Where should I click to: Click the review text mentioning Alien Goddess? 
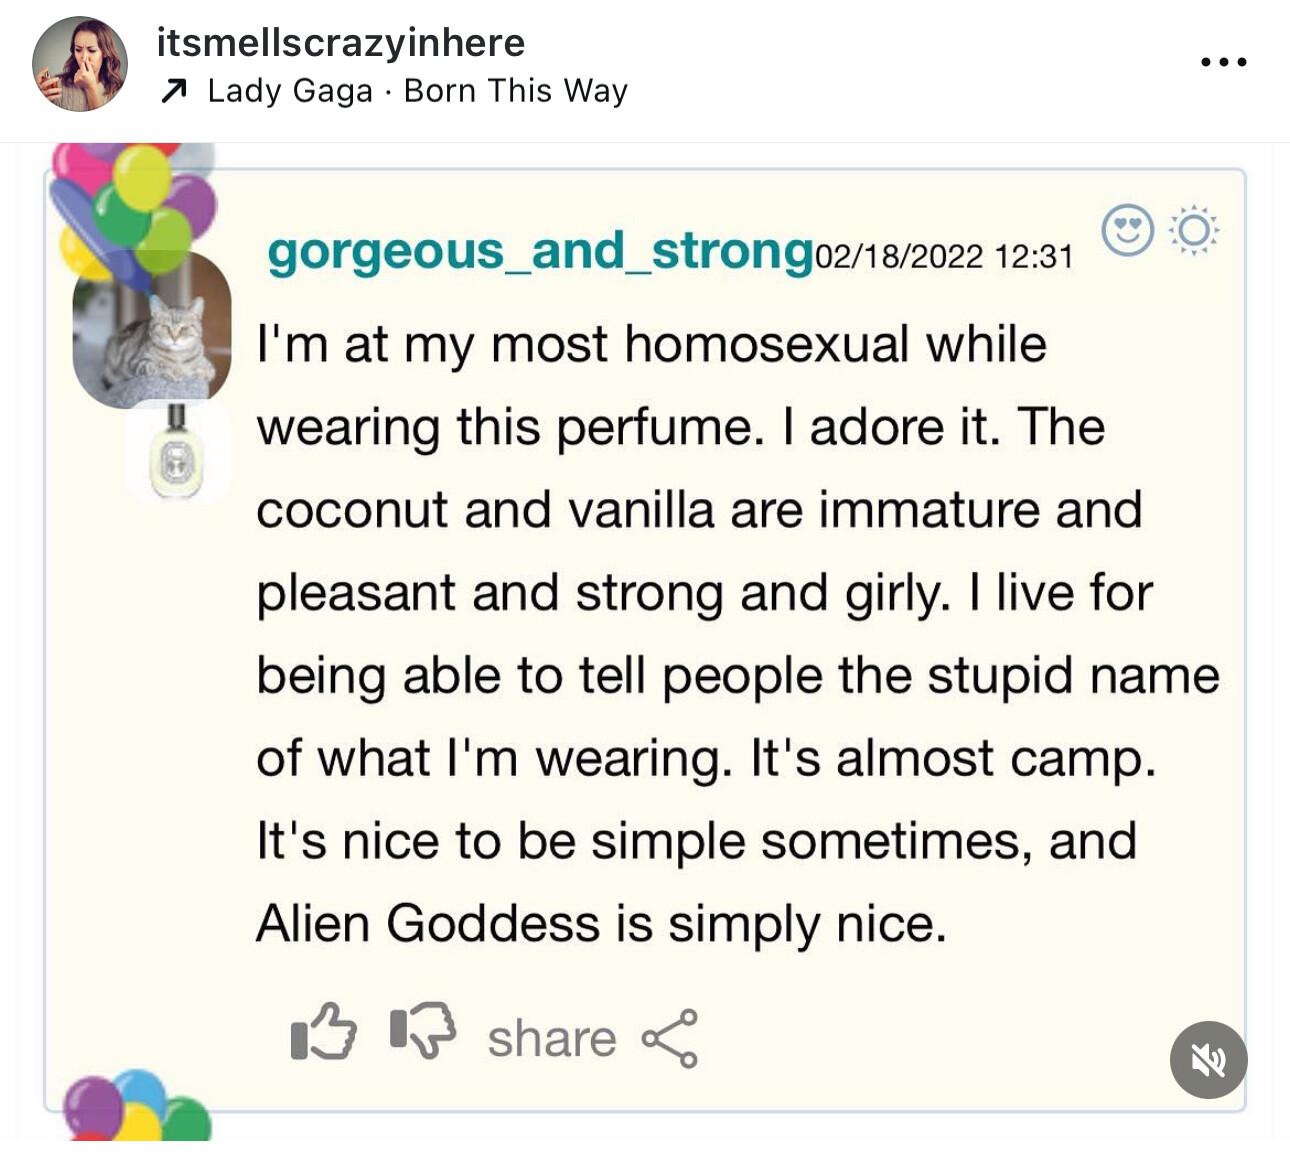click(x=600, y=923)
